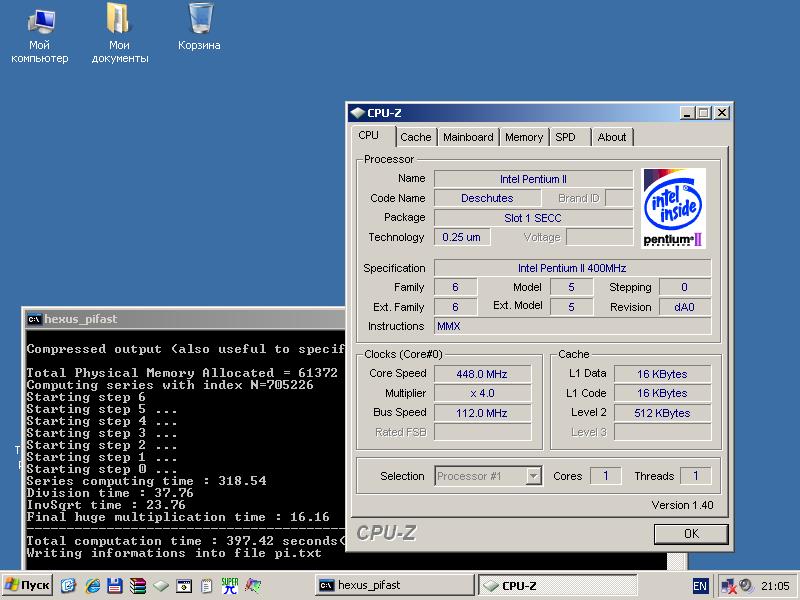Minimize the CPU-Z window
This screenshot has height=600, width=800.
pyautogui.click(x=687, y=113)
